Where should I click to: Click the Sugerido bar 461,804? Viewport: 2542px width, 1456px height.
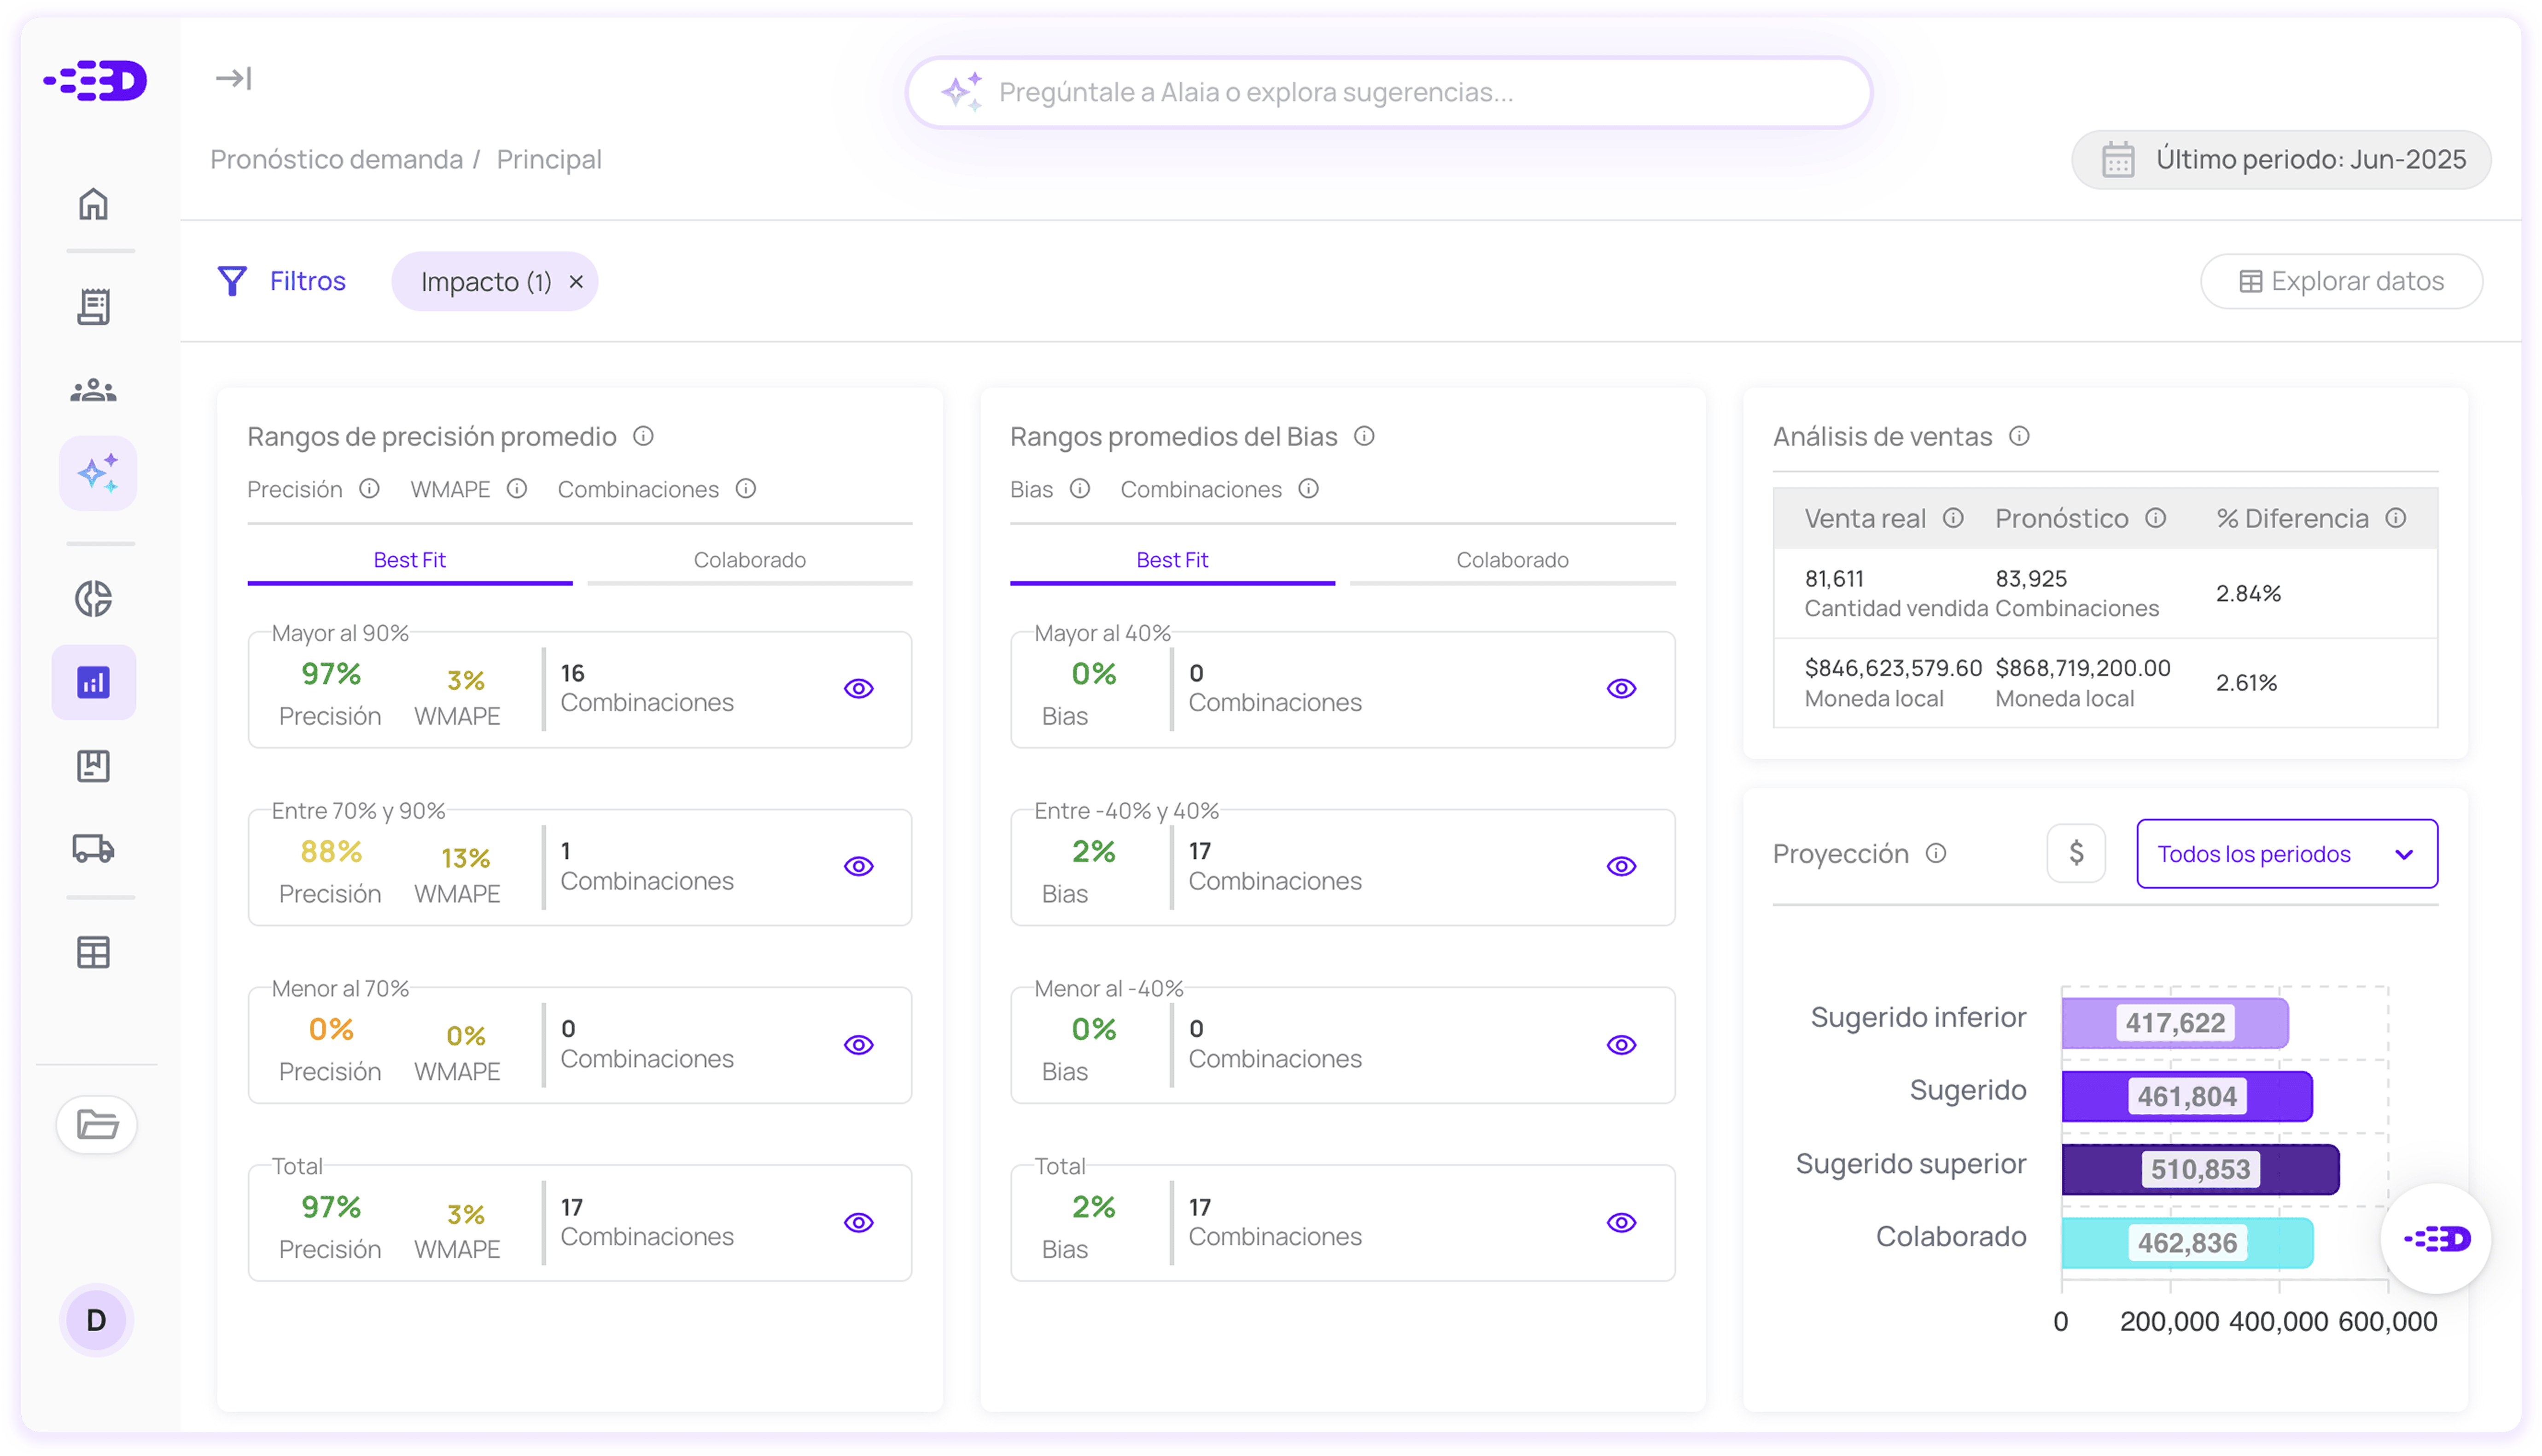(x=2186, y=1096)
